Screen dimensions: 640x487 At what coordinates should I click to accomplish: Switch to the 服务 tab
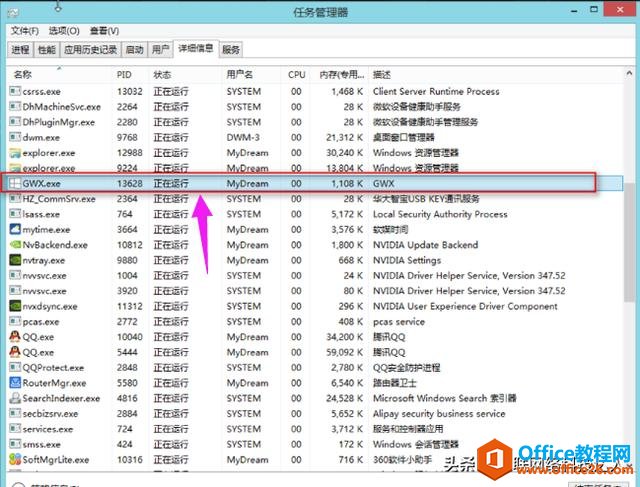click(231, 50)
